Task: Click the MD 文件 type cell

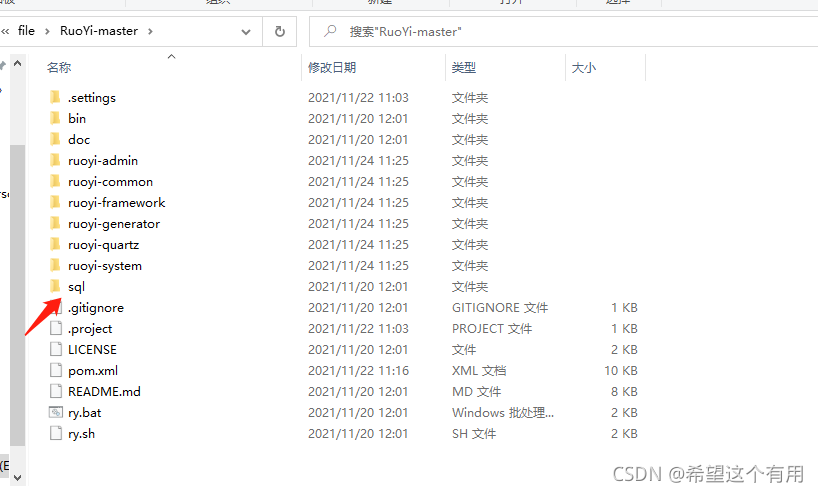Action: tap(476, 391)
